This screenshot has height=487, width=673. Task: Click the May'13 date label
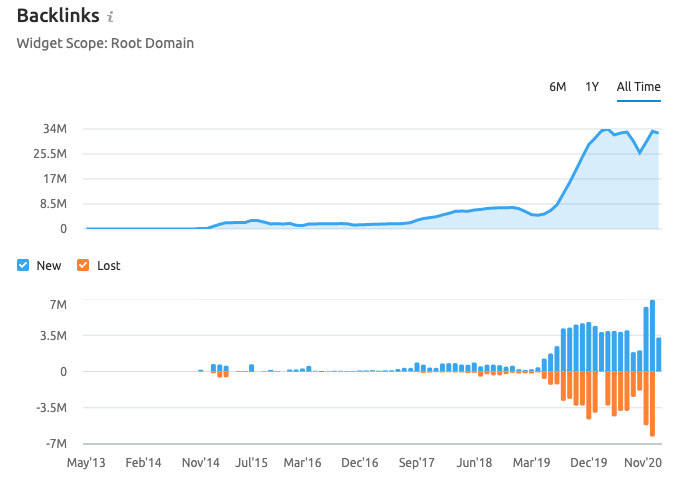coord(86,463)
